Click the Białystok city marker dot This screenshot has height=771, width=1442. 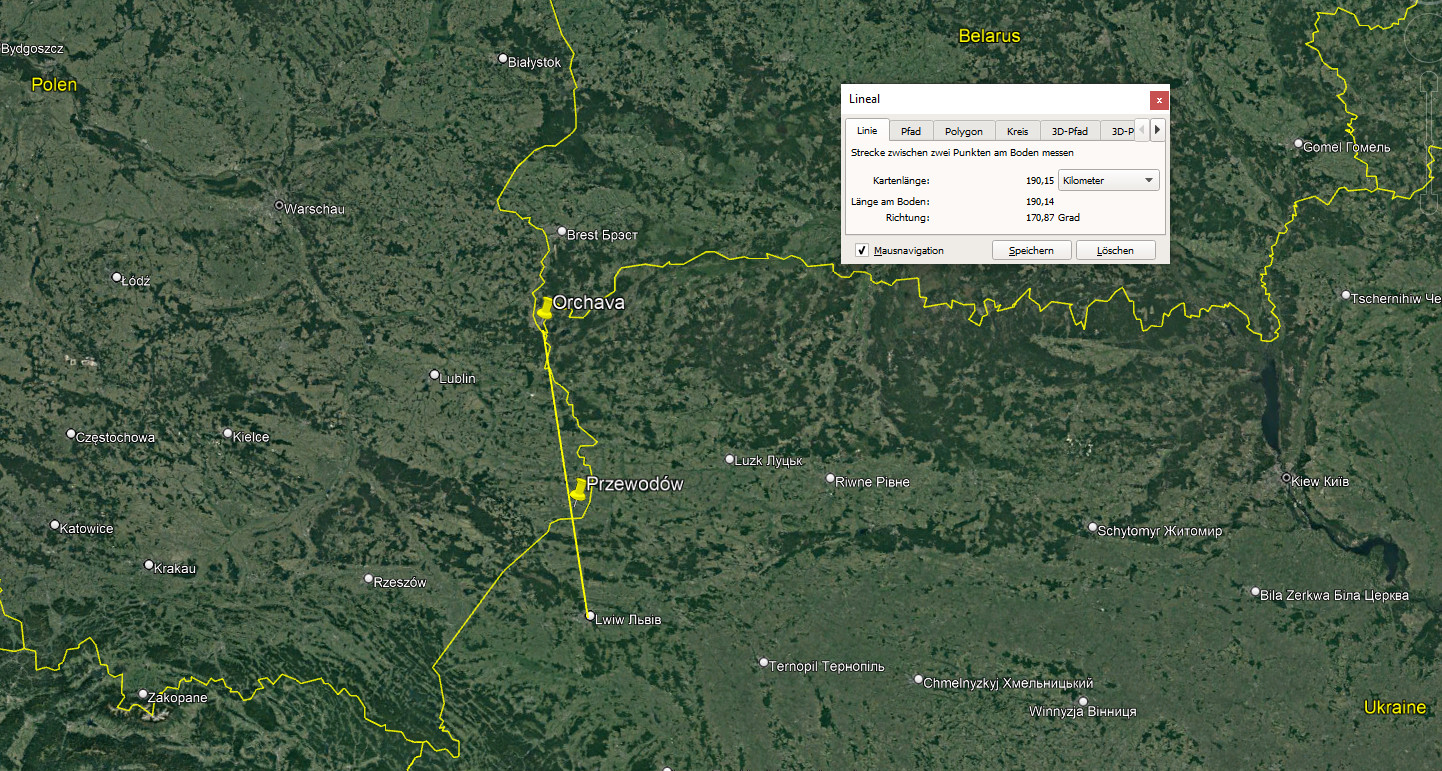503,58
